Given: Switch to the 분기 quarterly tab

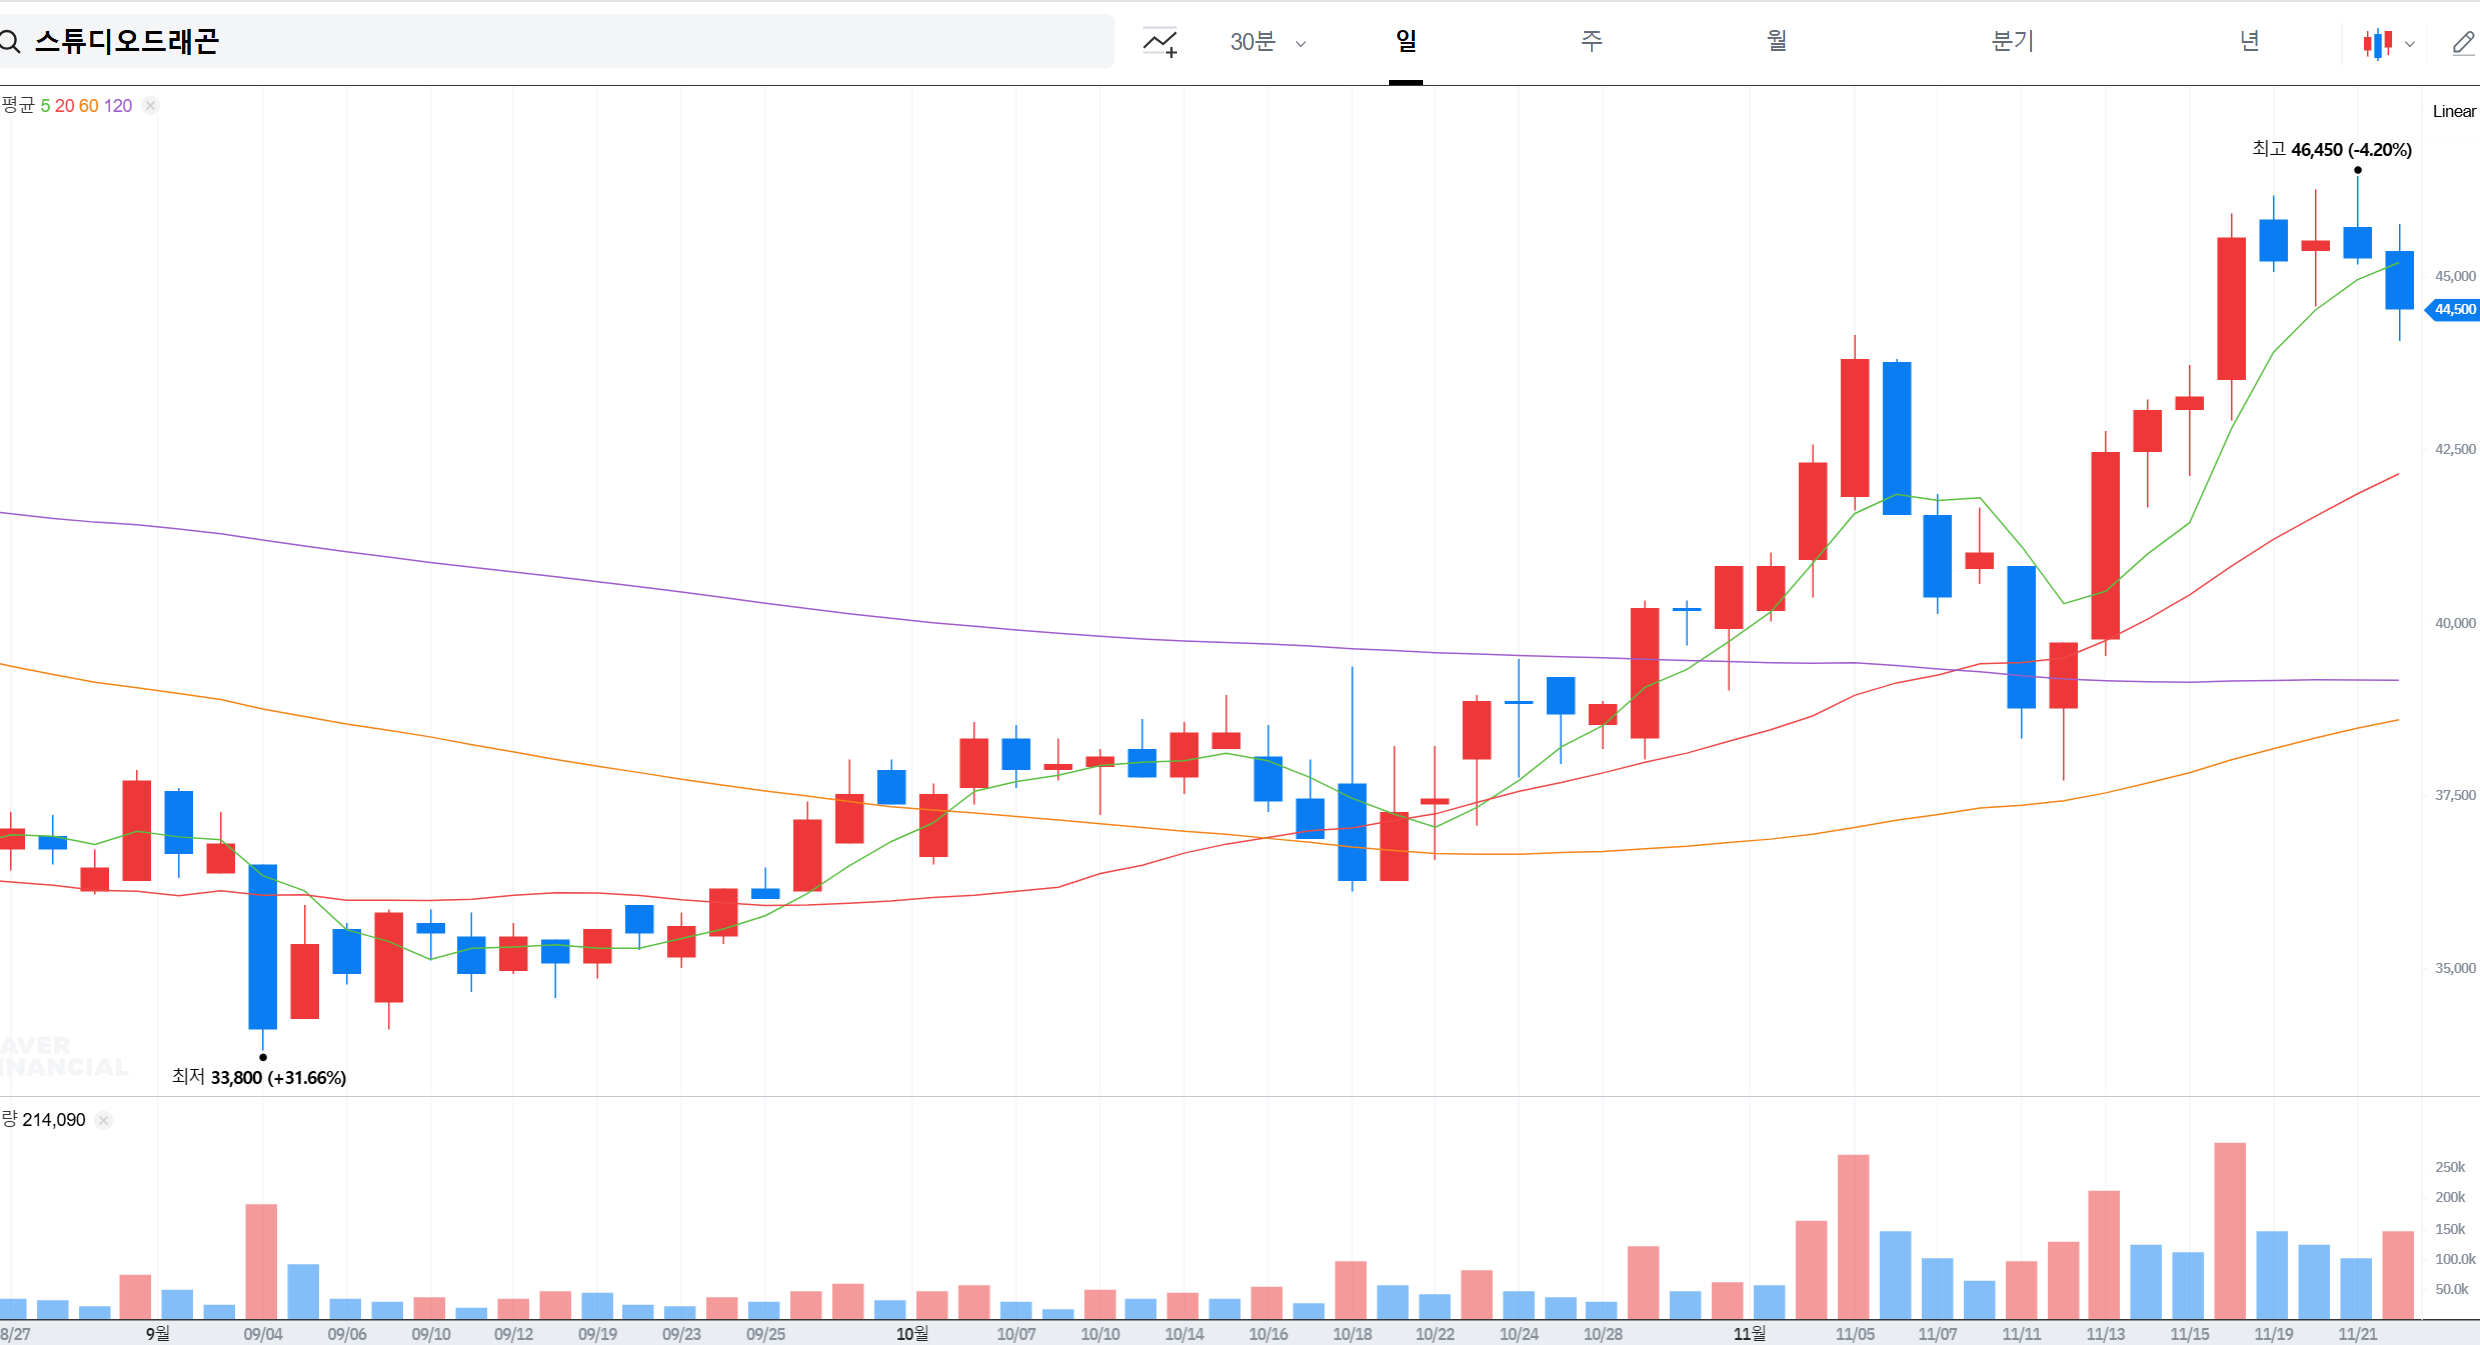Looking at the screenshot, I should [x=2012, y=41].
